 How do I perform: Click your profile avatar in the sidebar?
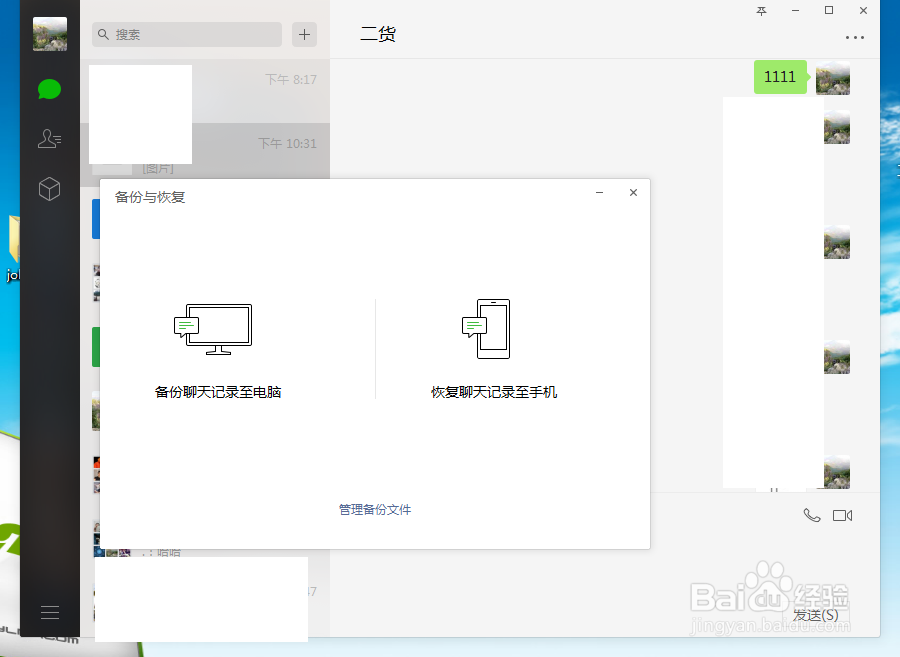tap(49, 34)
